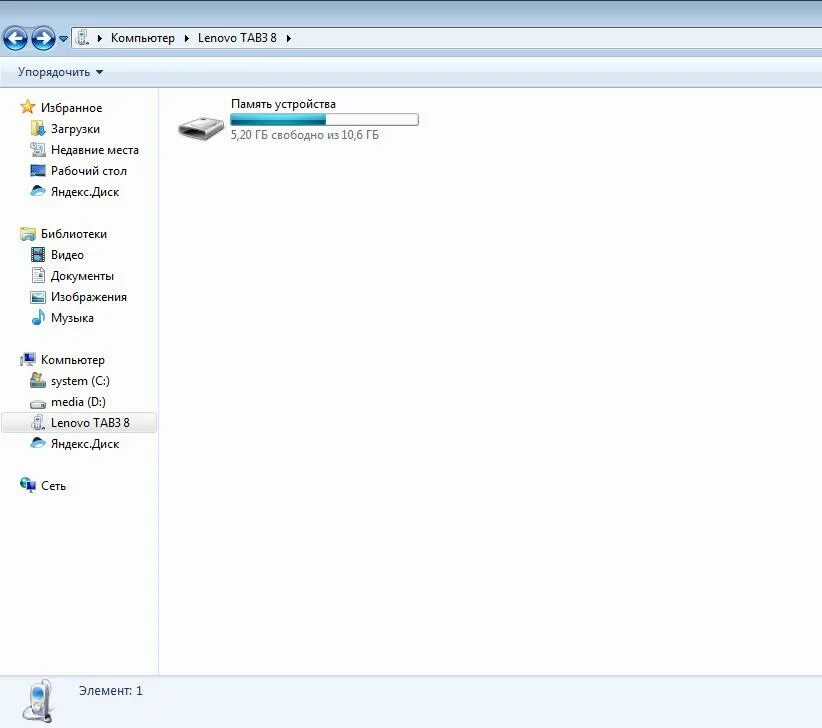Select Избранное in navigation pane
Image resolution: width=822 pixels, height=728 pixels.
tap(71, 107)
